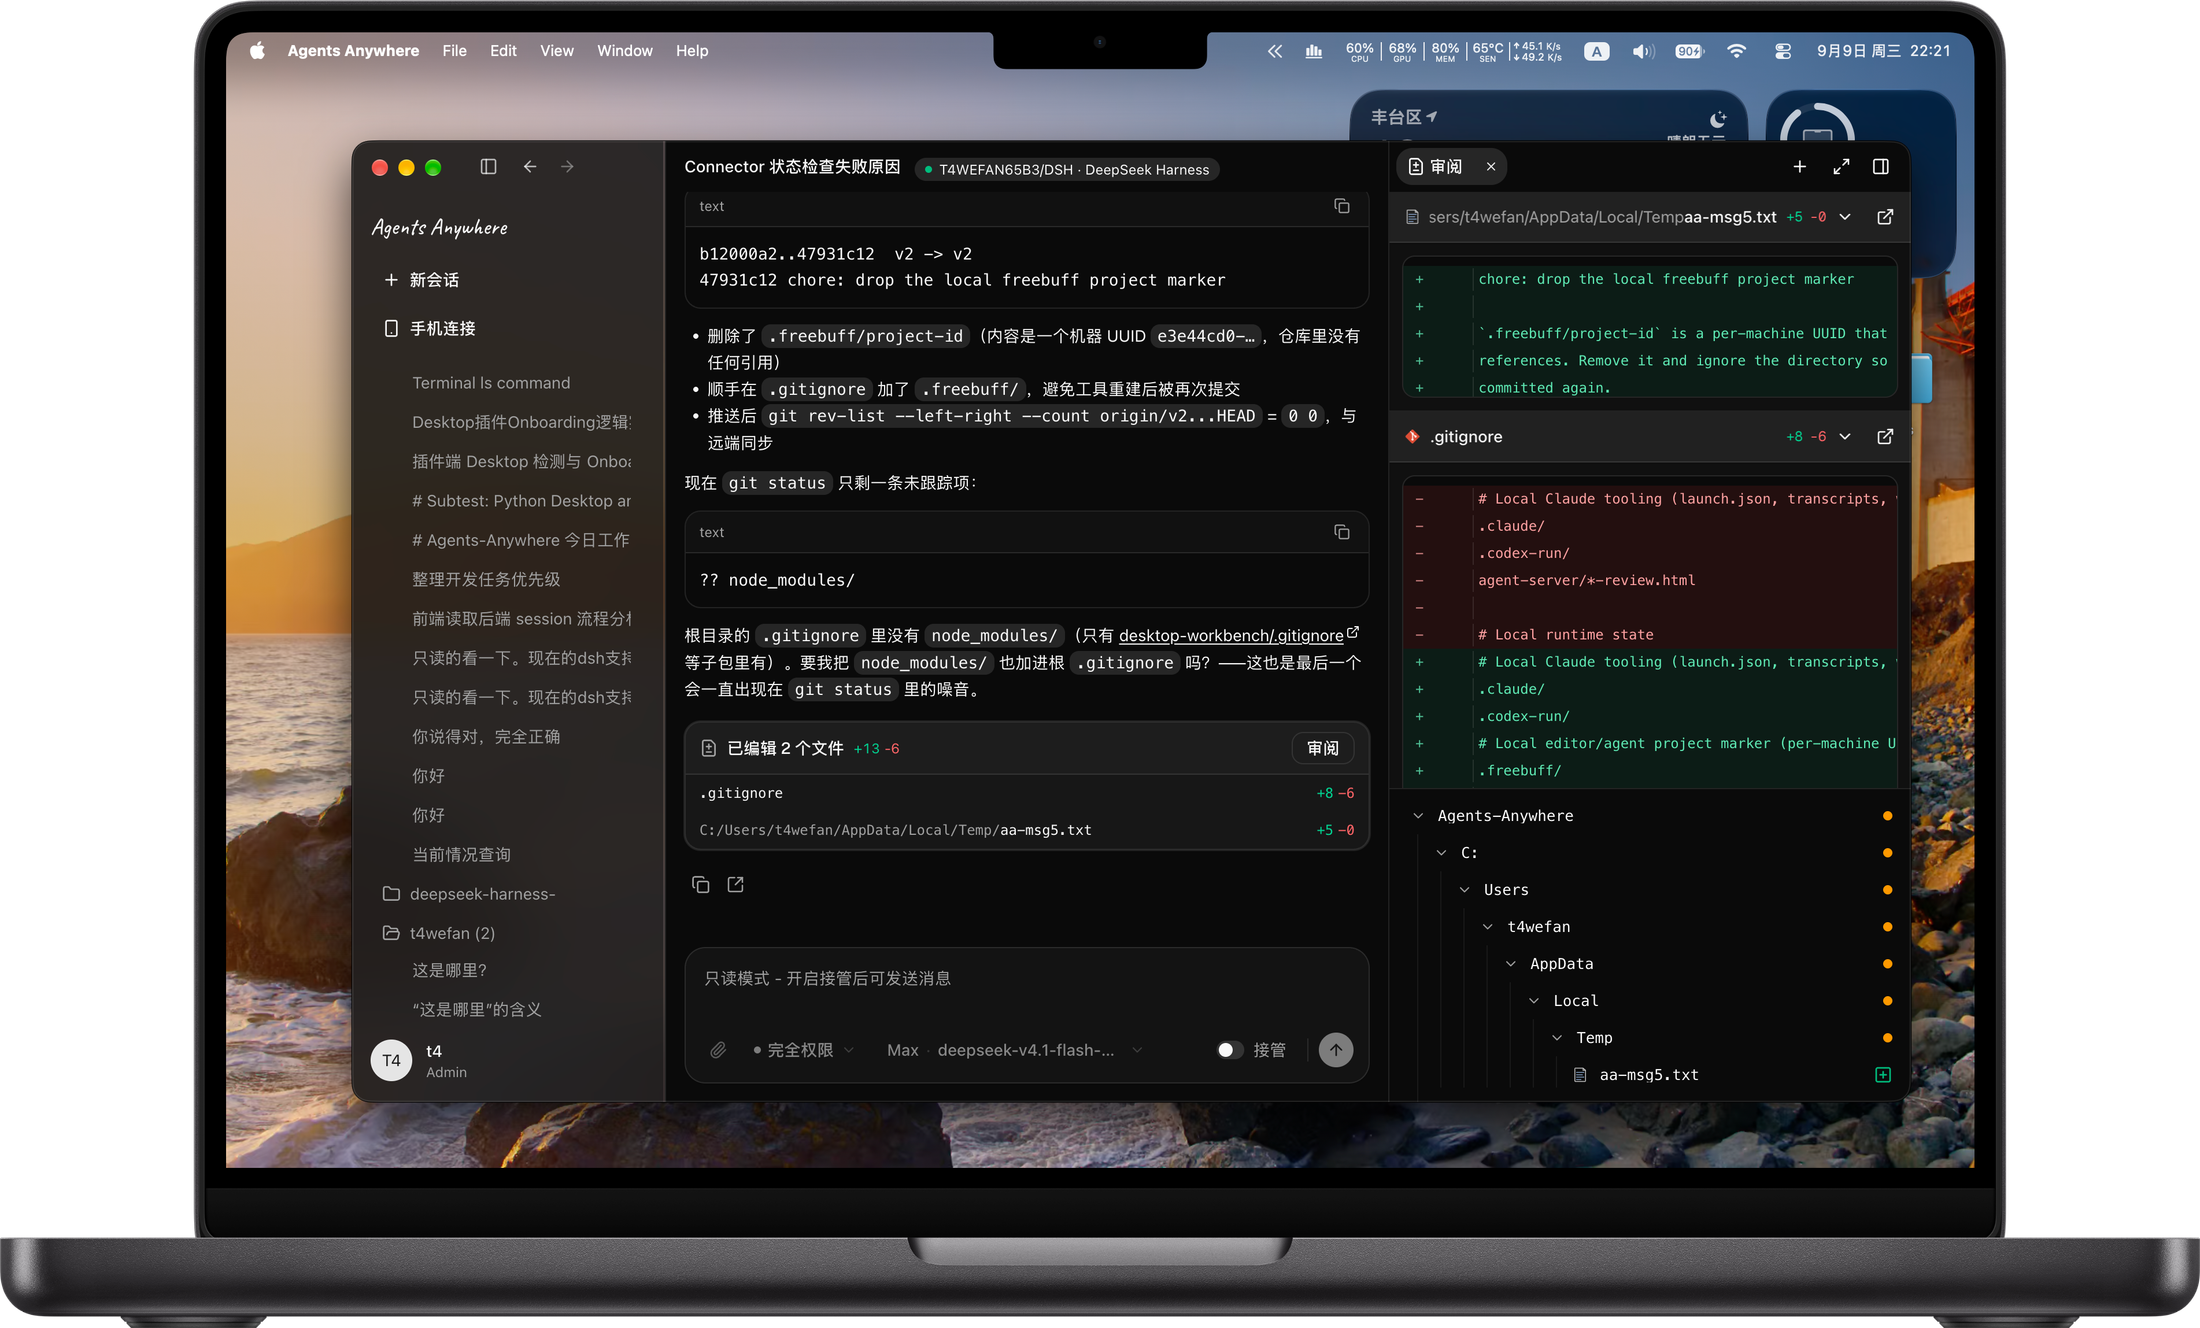
Task: Click the added-file badge beside aa-msg5.txt
Action: [1883, 1075]
